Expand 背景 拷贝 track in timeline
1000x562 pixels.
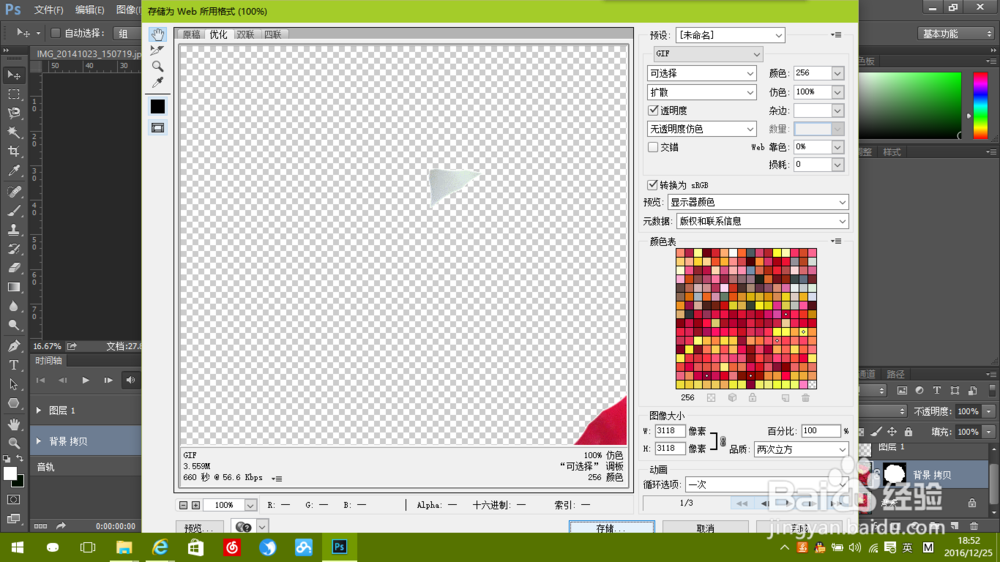pyautogui.click(x=38, y=441)
